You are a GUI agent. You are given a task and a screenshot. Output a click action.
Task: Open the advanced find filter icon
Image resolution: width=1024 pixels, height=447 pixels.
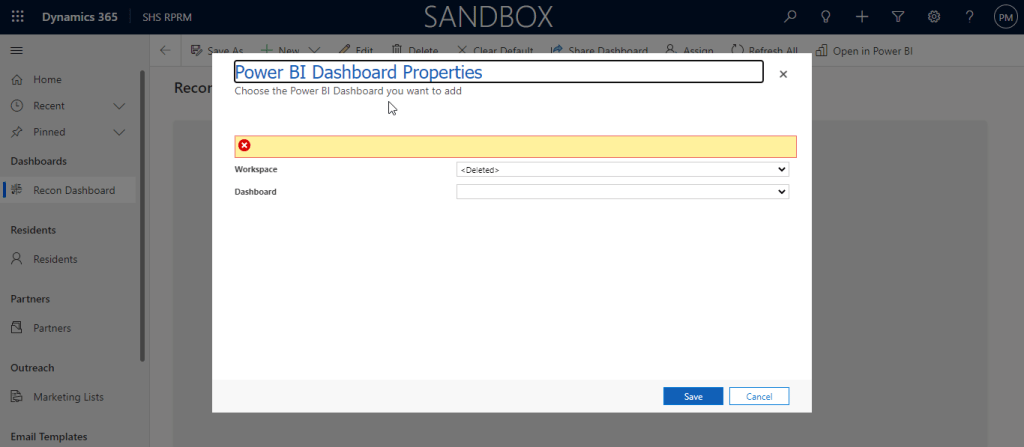(898, 17)
